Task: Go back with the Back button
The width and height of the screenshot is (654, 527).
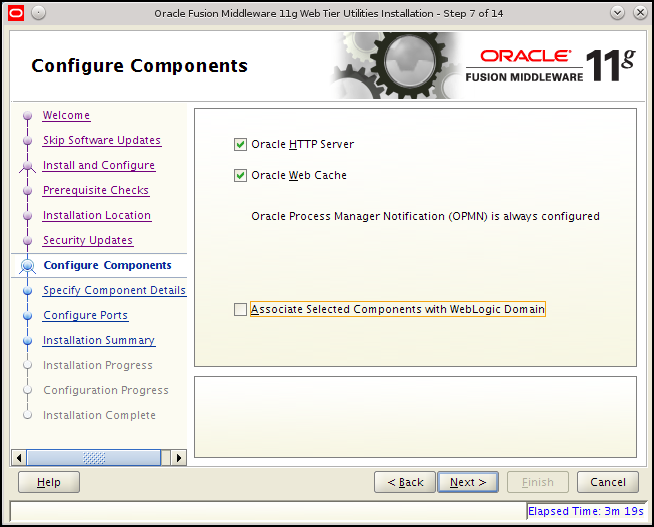Action: (405, 482)
